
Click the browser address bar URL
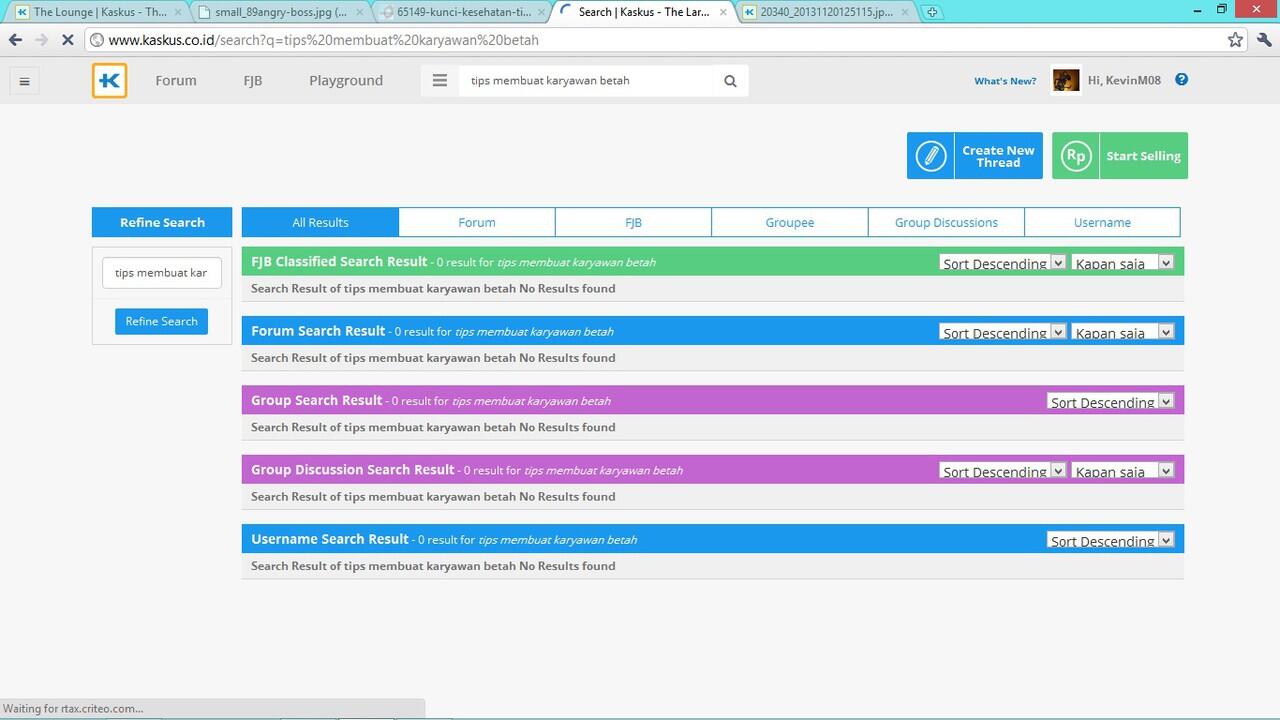(x=324, y=40)
